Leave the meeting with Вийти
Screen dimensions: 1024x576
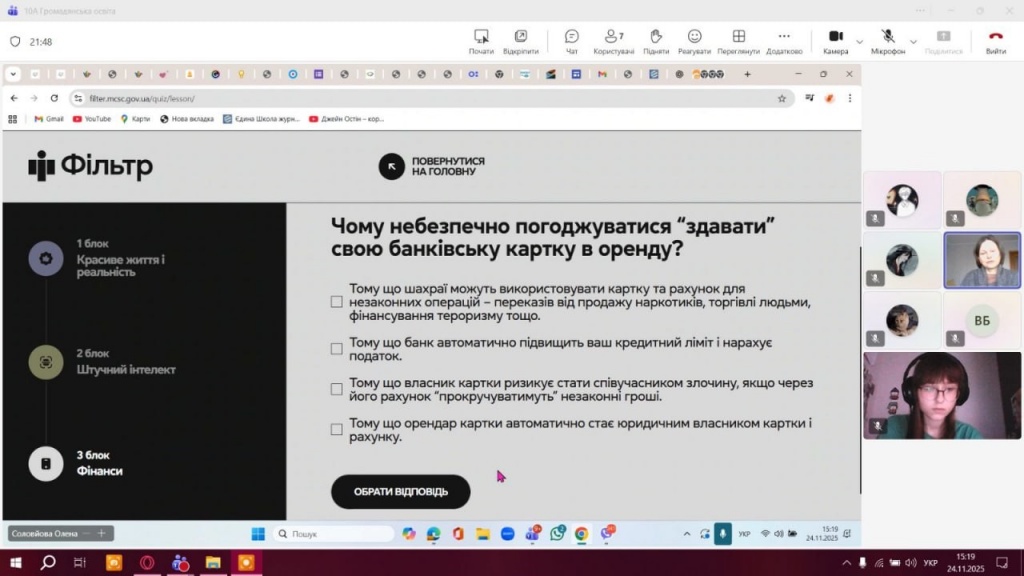pyautogui.click(x=995, y=41)
